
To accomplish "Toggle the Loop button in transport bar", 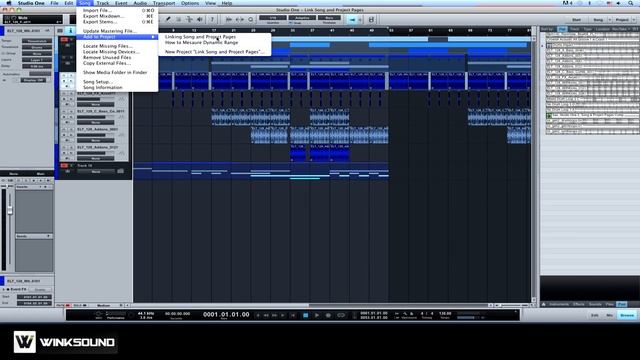I will (341, 315).
